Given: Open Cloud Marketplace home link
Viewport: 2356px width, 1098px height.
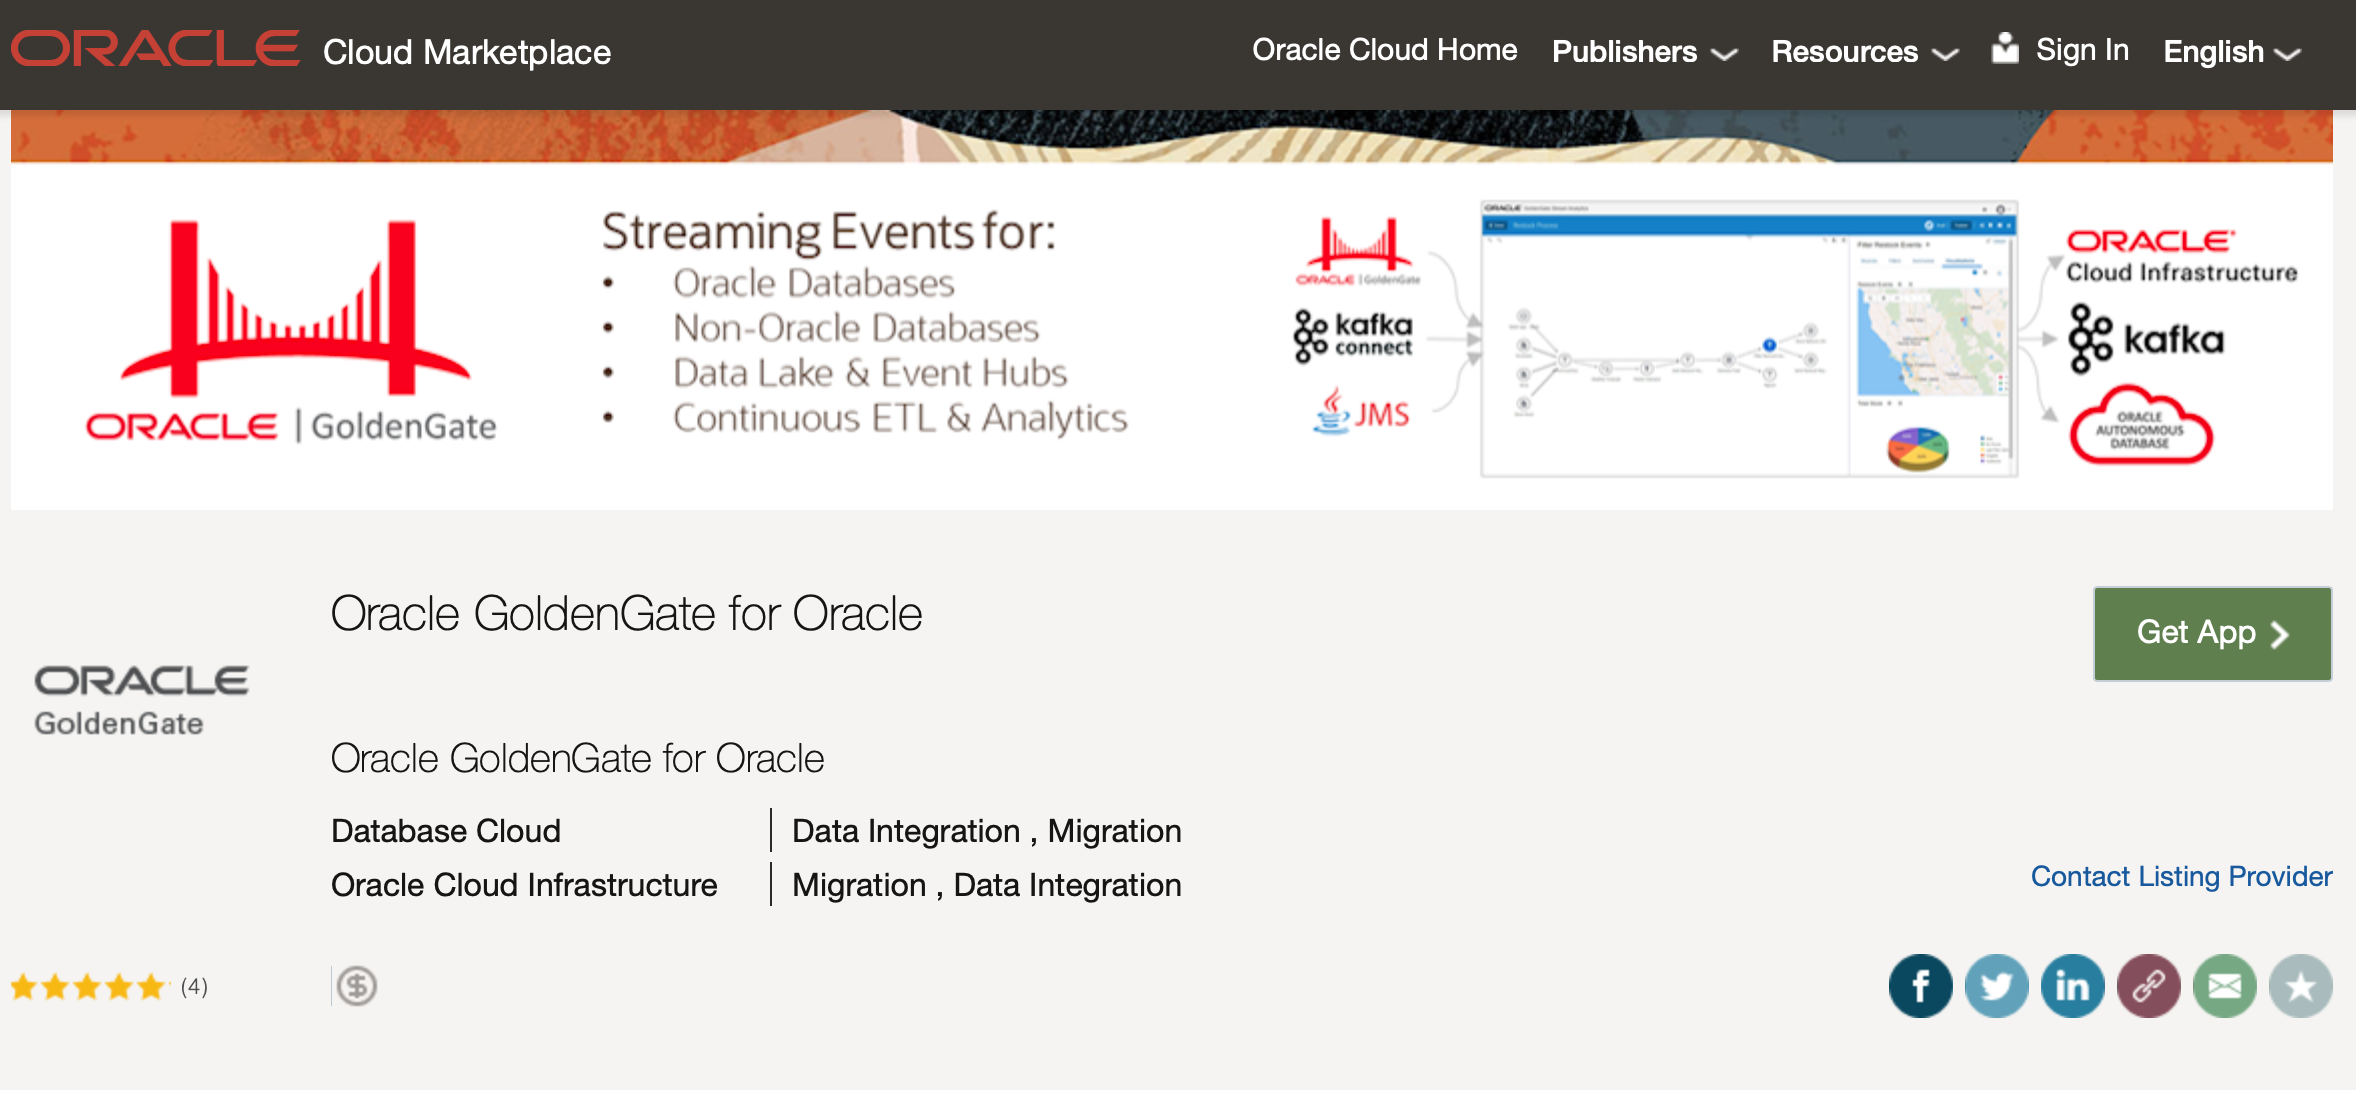Looking at the screenshot, I should [466, 52].
